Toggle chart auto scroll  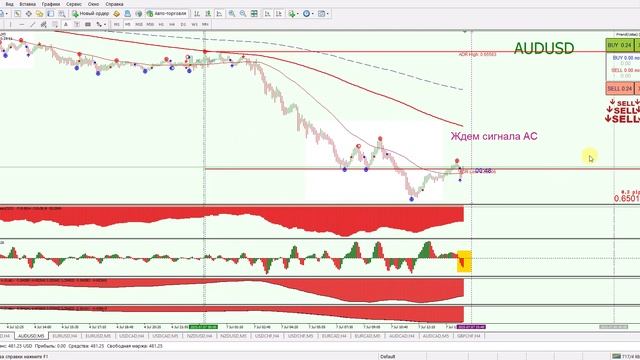click(268, 13)
